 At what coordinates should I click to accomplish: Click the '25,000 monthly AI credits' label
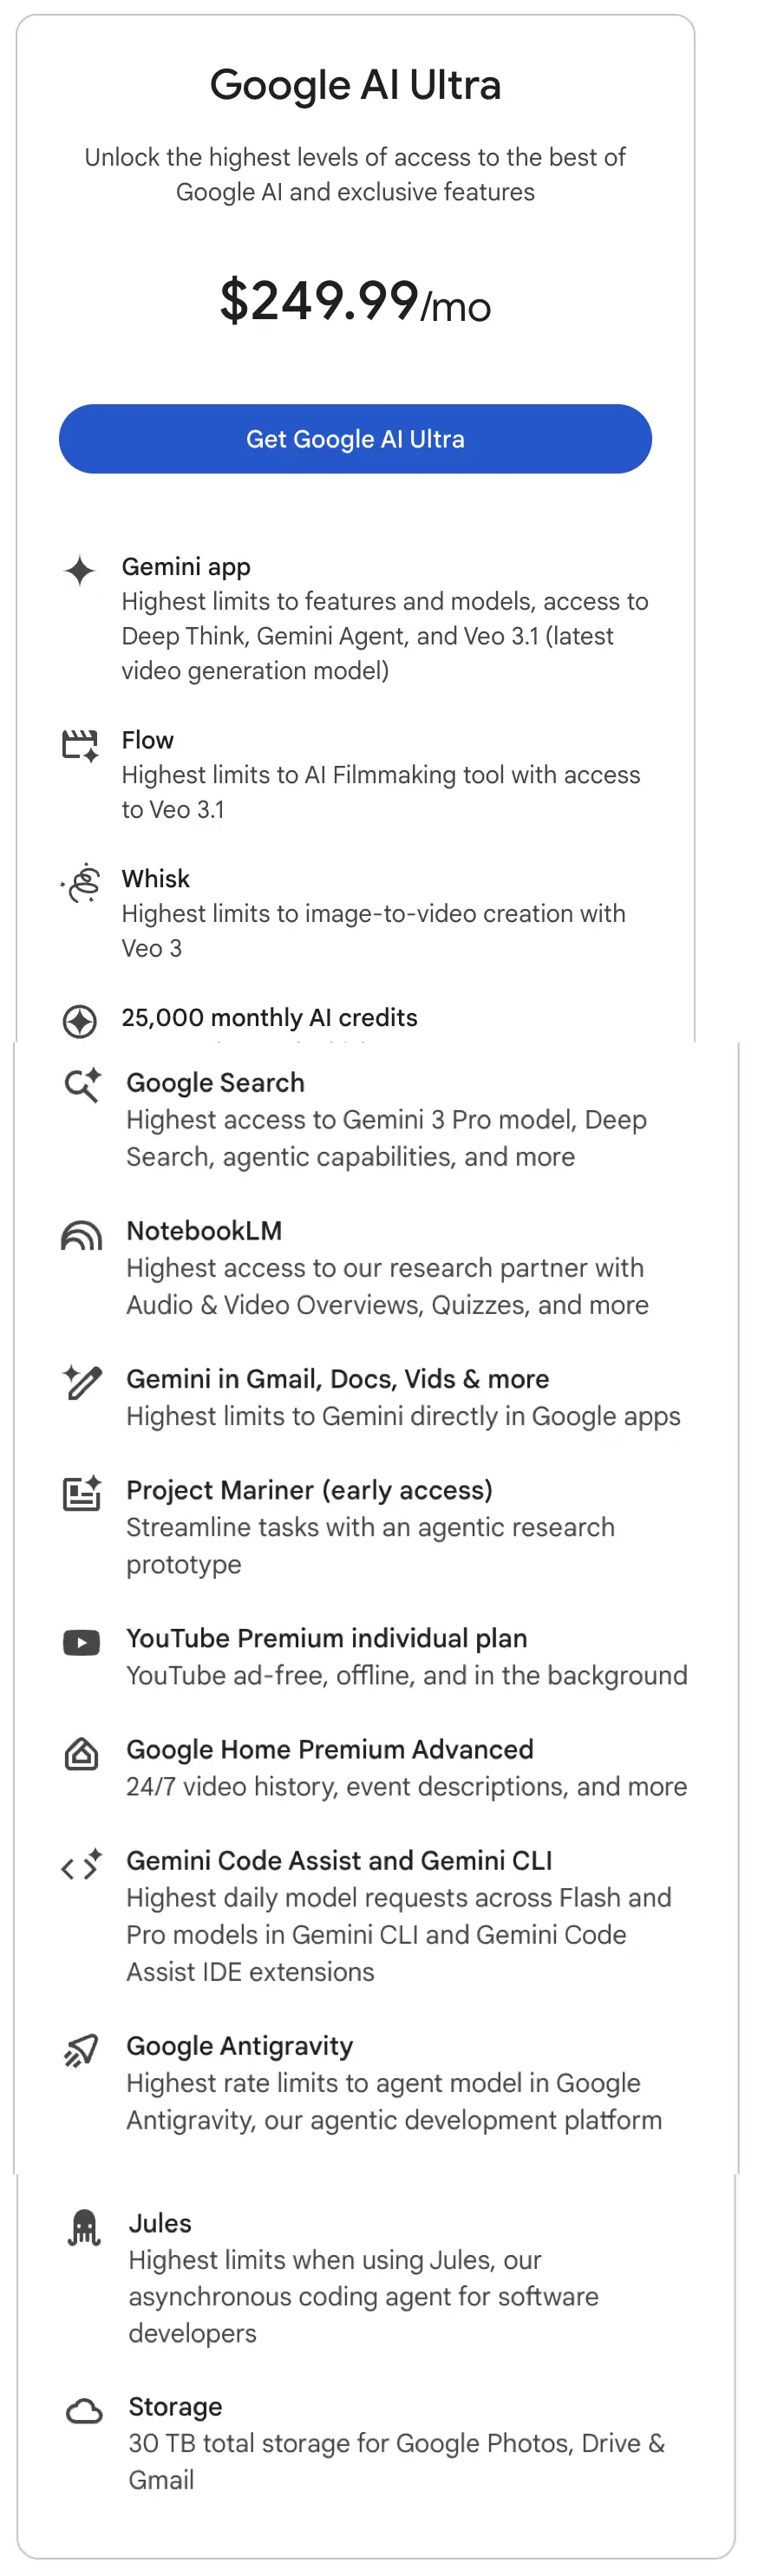pyautogui.click(x=270, y=1017)
